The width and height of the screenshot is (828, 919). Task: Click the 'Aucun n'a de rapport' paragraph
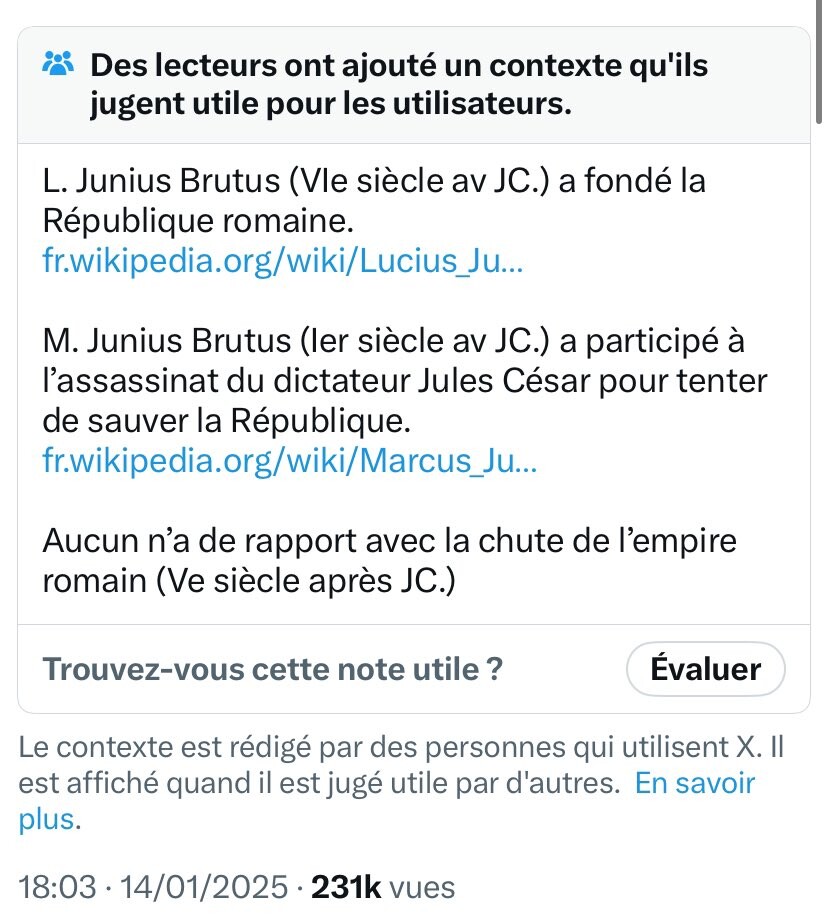[x=390, y=560]
